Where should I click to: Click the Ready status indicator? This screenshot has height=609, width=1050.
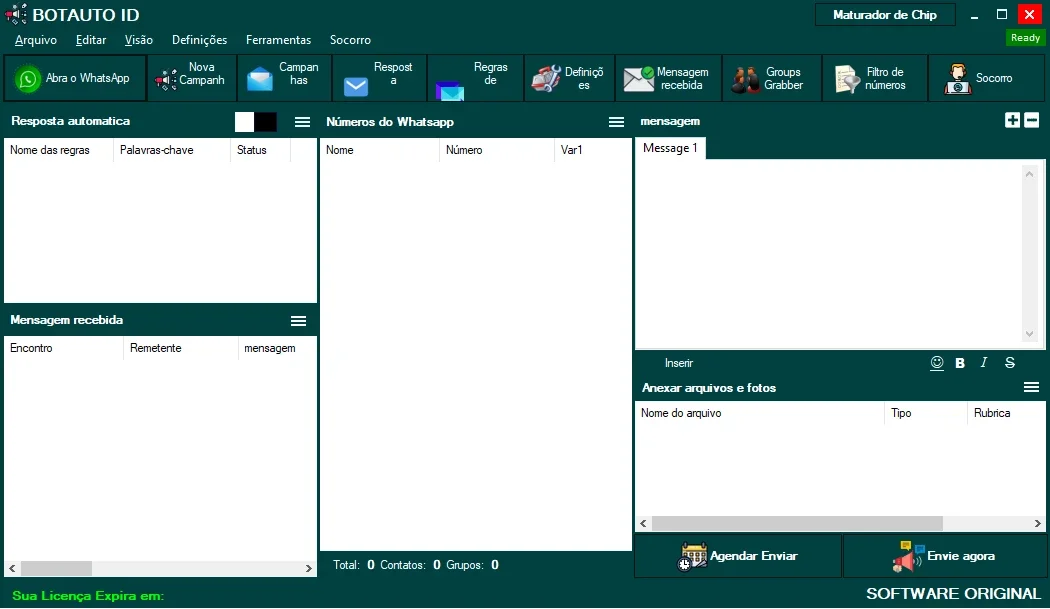1025,38
